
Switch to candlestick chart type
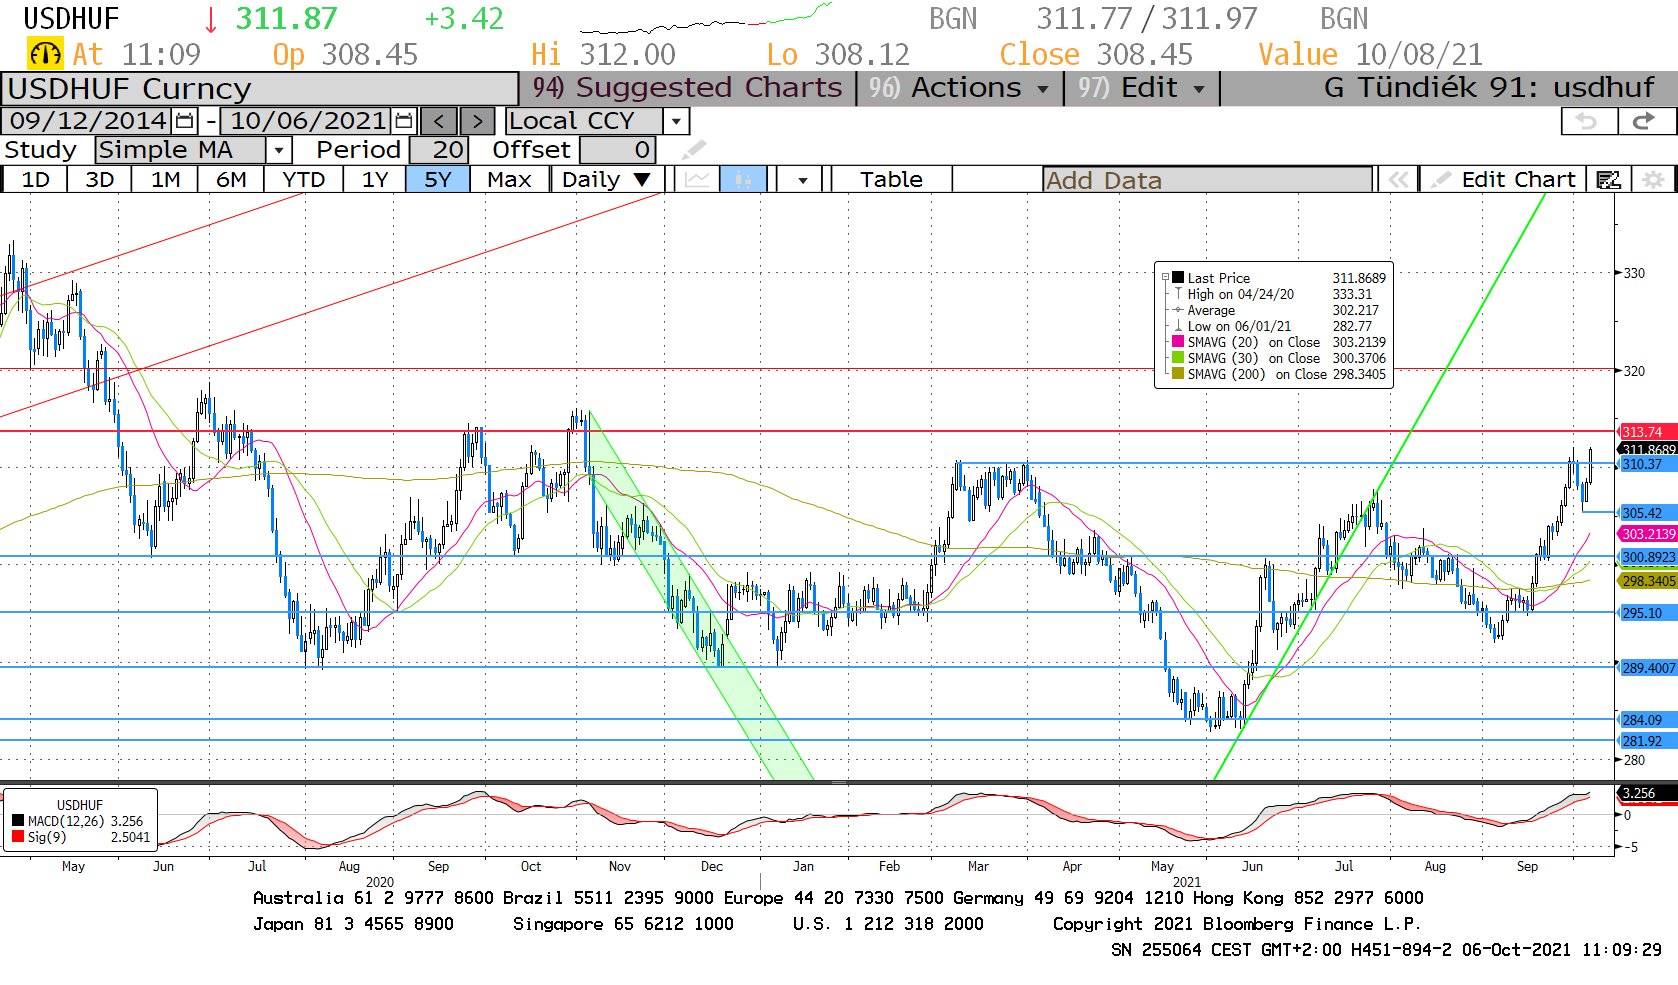(x=743, y=180)
